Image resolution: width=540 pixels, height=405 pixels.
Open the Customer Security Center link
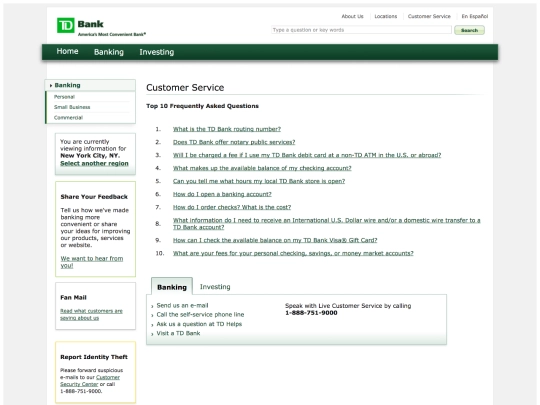(x=90, y=381)
